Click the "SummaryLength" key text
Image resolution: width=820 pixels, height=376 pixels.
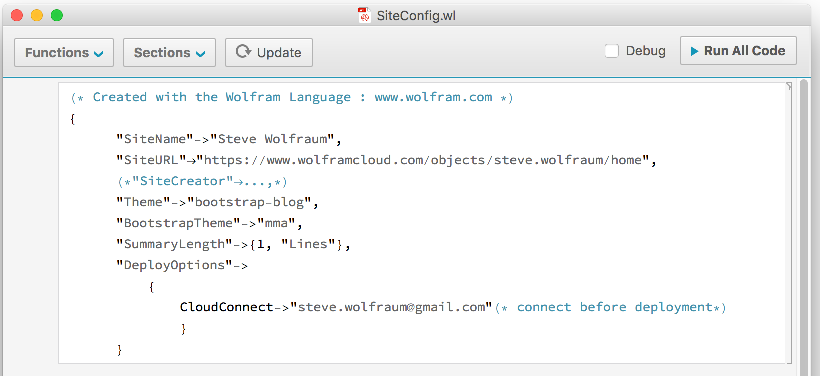point(174,244)
